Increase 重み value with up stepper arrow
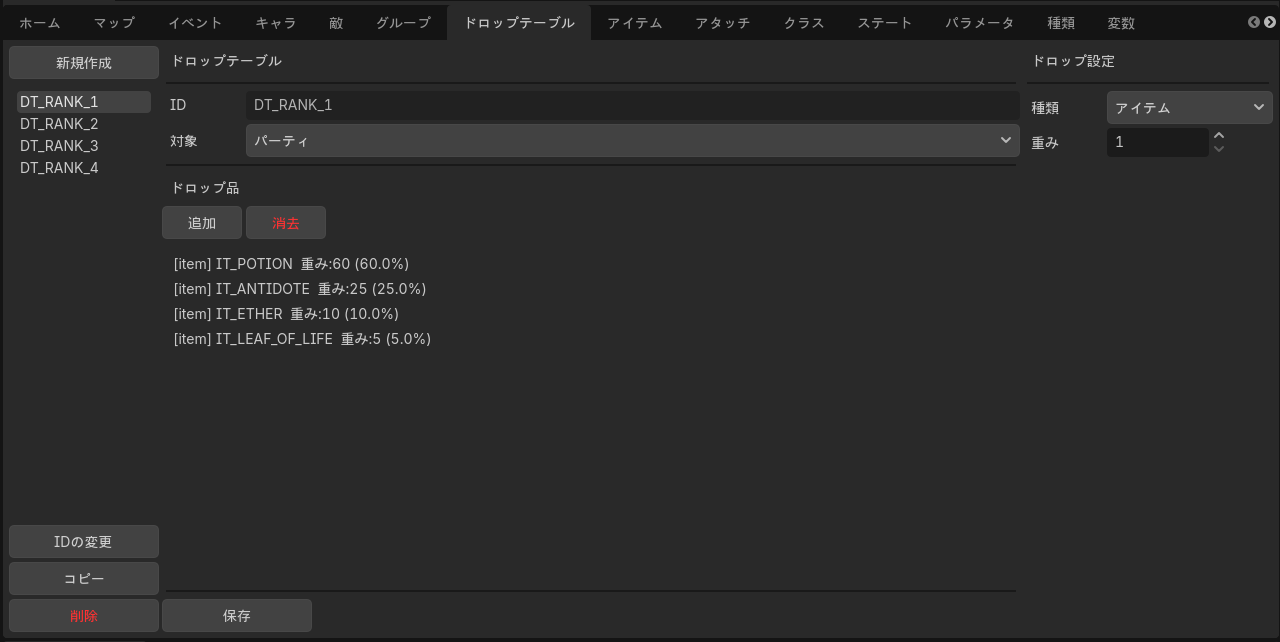Image resolution: width=1280 pixels, height=642 pixels. [x=1218, y=136]
